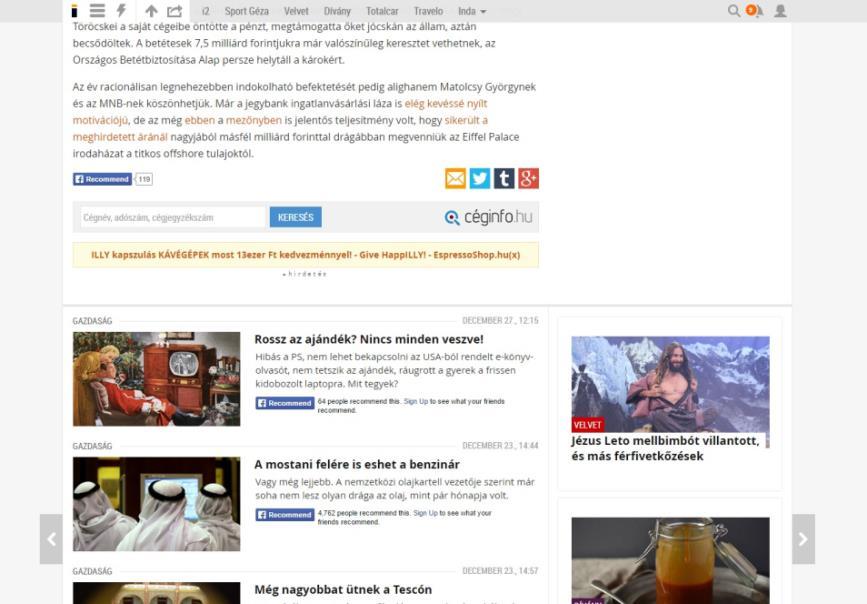Image resolution: width=867 pixels, height=604 pixels.
Task: Follow the 'mezőnyben' link in article
Action: point(254,120)
